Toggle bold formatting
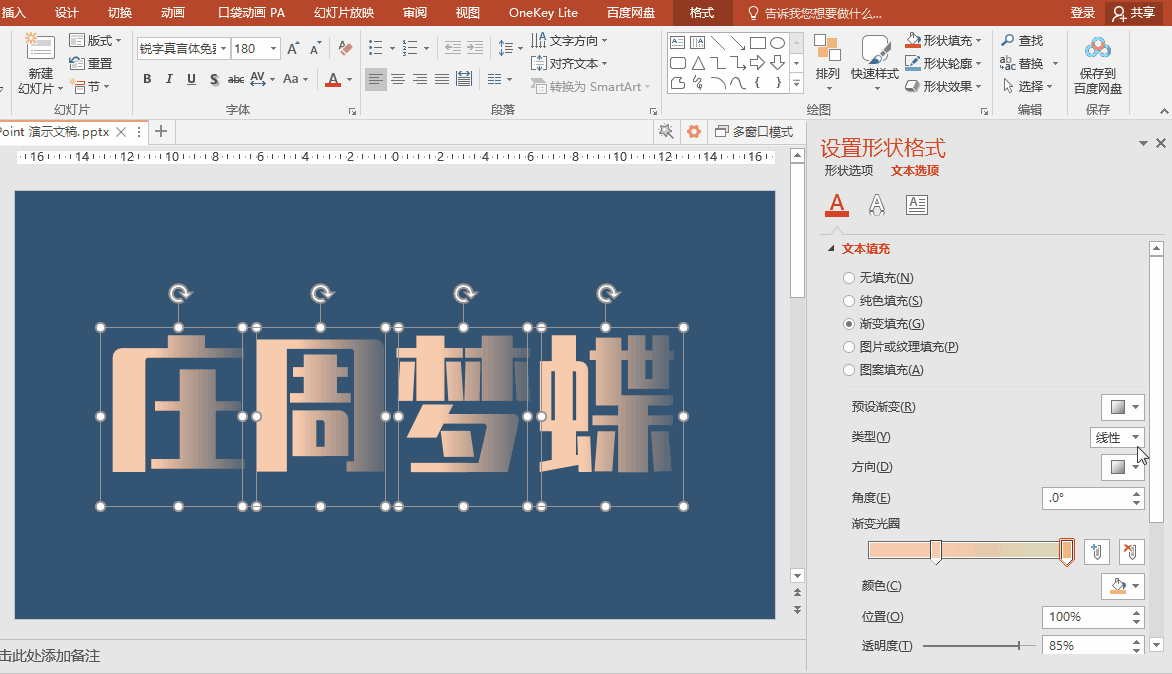The image size is (1172, 674). coord(148,79)
